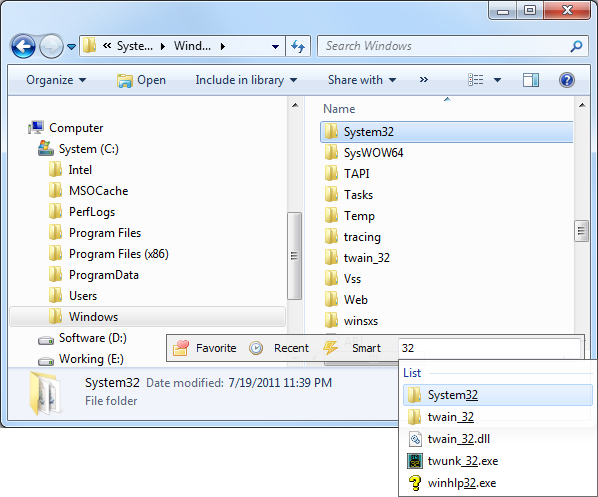
Task: Click the greyed Forward arrow button
Action: (x=51, y=47)
